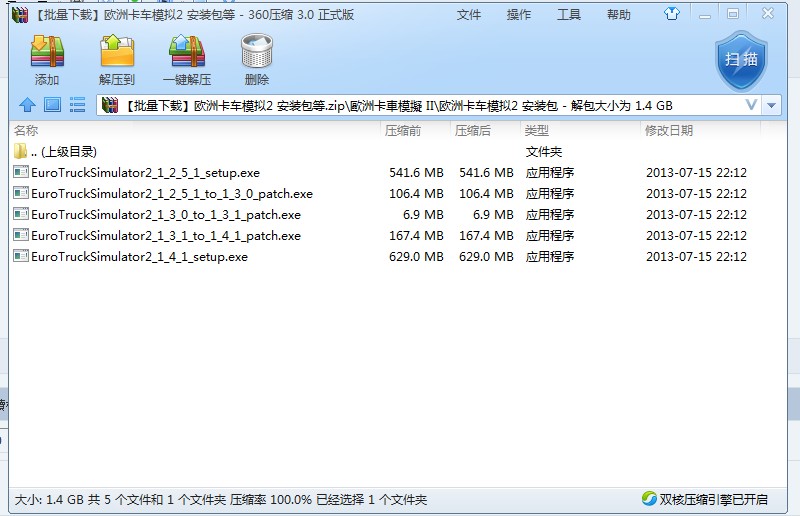Click the status bar size summary text
800x516 pixels.
220,499
